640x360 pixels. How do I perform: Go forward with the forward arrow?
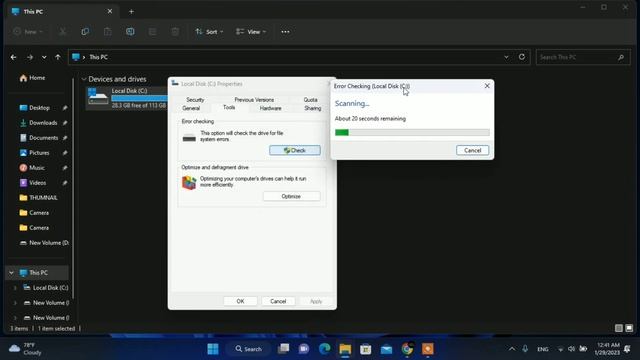tap(30, 57)
